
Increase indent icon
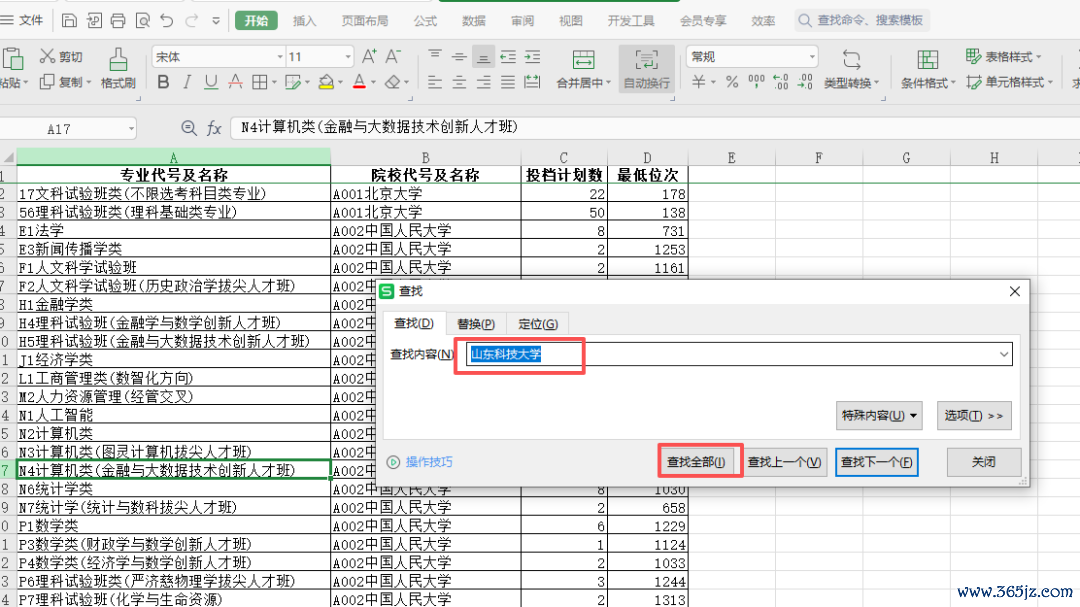point(532,56)
